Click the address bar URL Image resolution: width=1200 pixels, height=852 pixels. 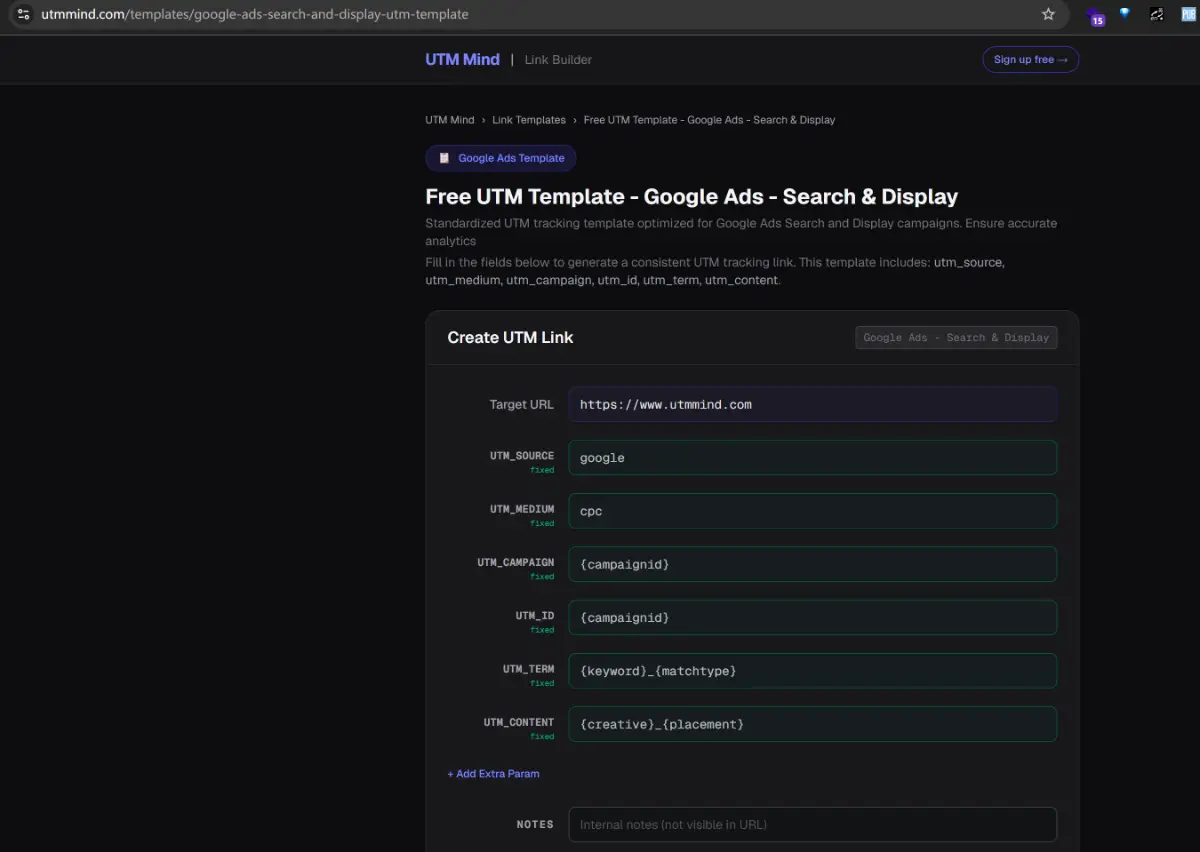coord(255,14)
